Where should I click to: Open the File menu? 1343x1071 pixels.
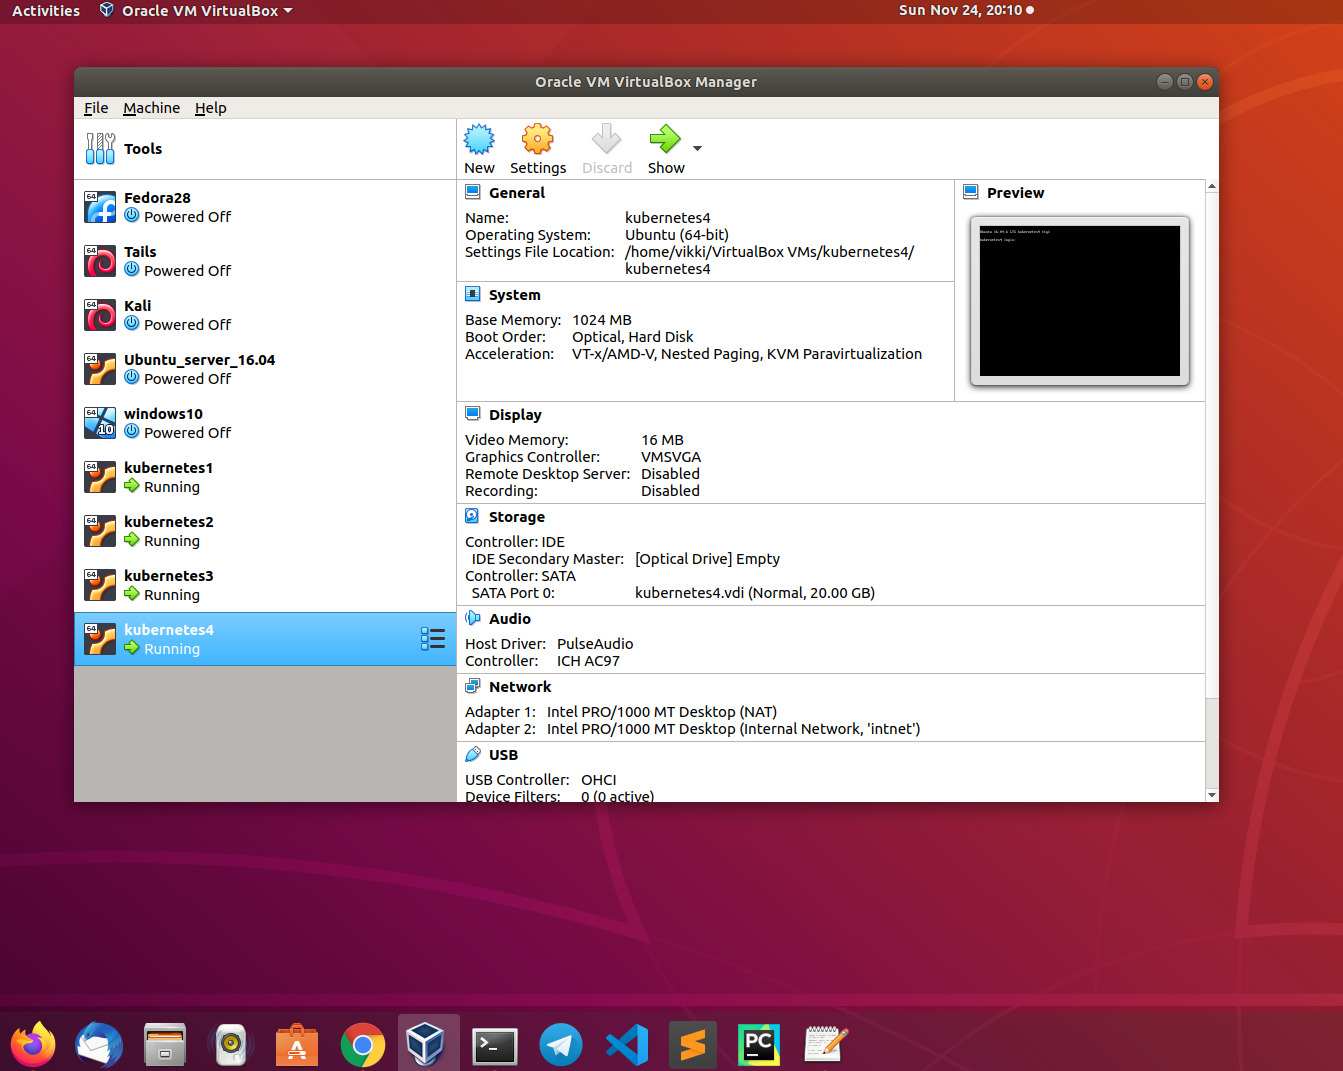tap(96, 108)
